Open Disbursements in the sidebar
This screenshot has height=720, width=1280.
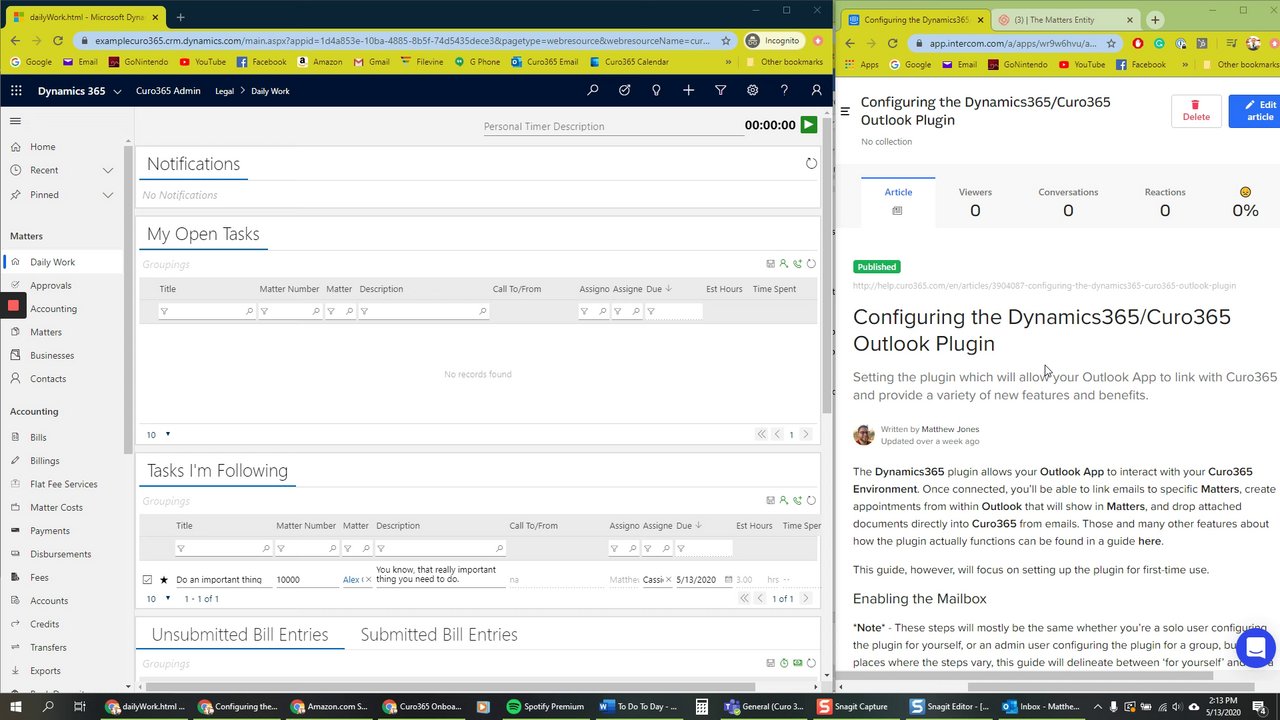[x=62, y=554]
